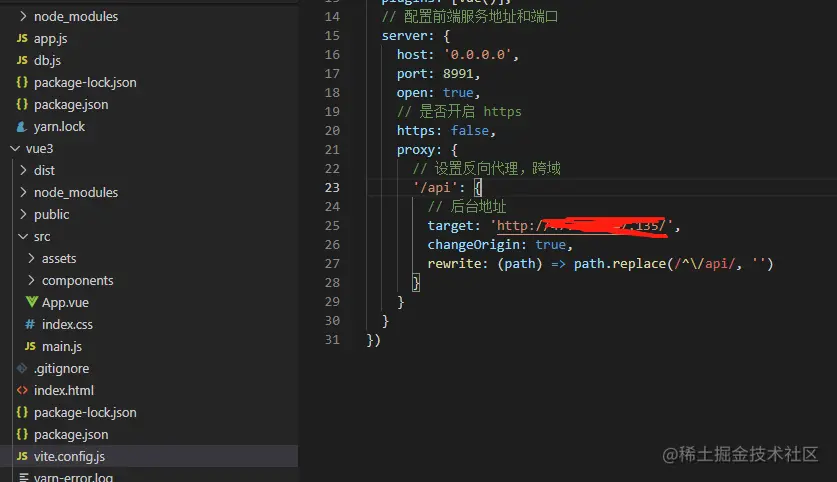The image size is (837, 482).
Task: Click the yarn.lock file icon
Action: 22,127
